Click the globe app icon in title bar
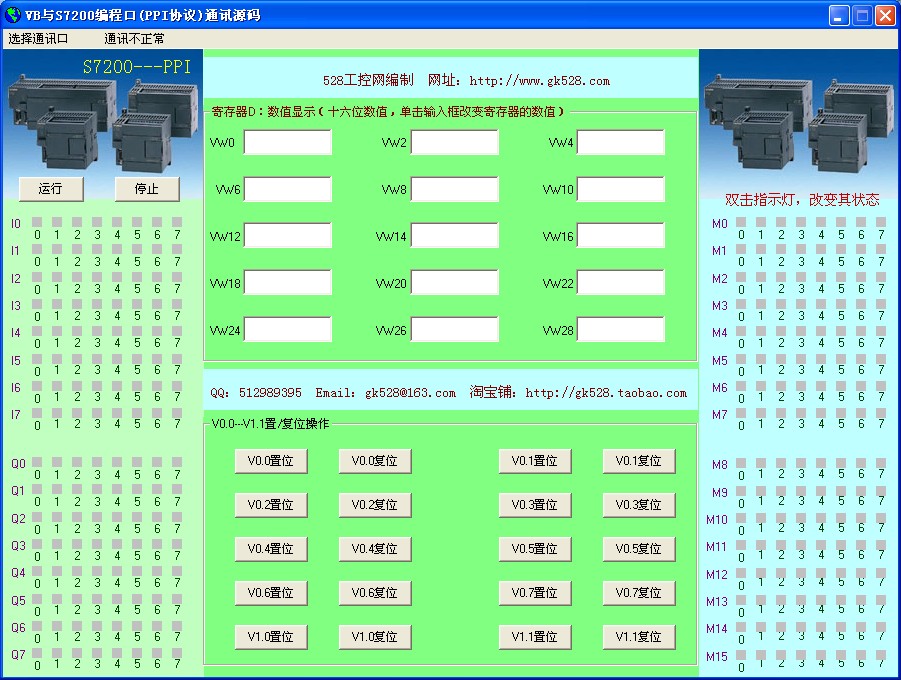Screen dimensions: 901x680 (x=12, y=15)
